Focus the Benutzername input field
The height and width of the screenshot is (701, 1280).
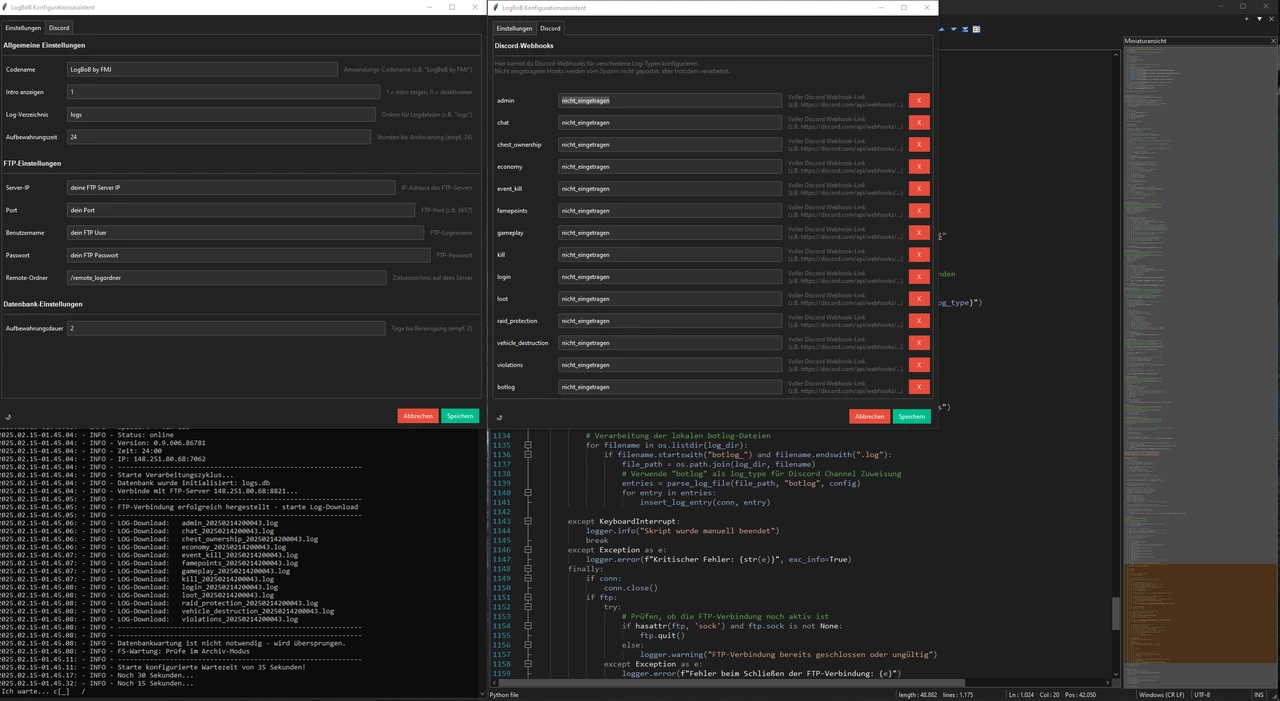(245, 232)
